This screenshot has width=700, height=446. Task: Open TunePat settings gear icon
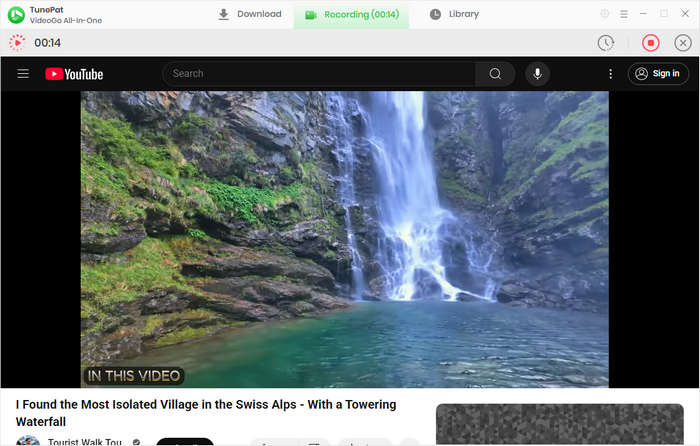point(604,14)
